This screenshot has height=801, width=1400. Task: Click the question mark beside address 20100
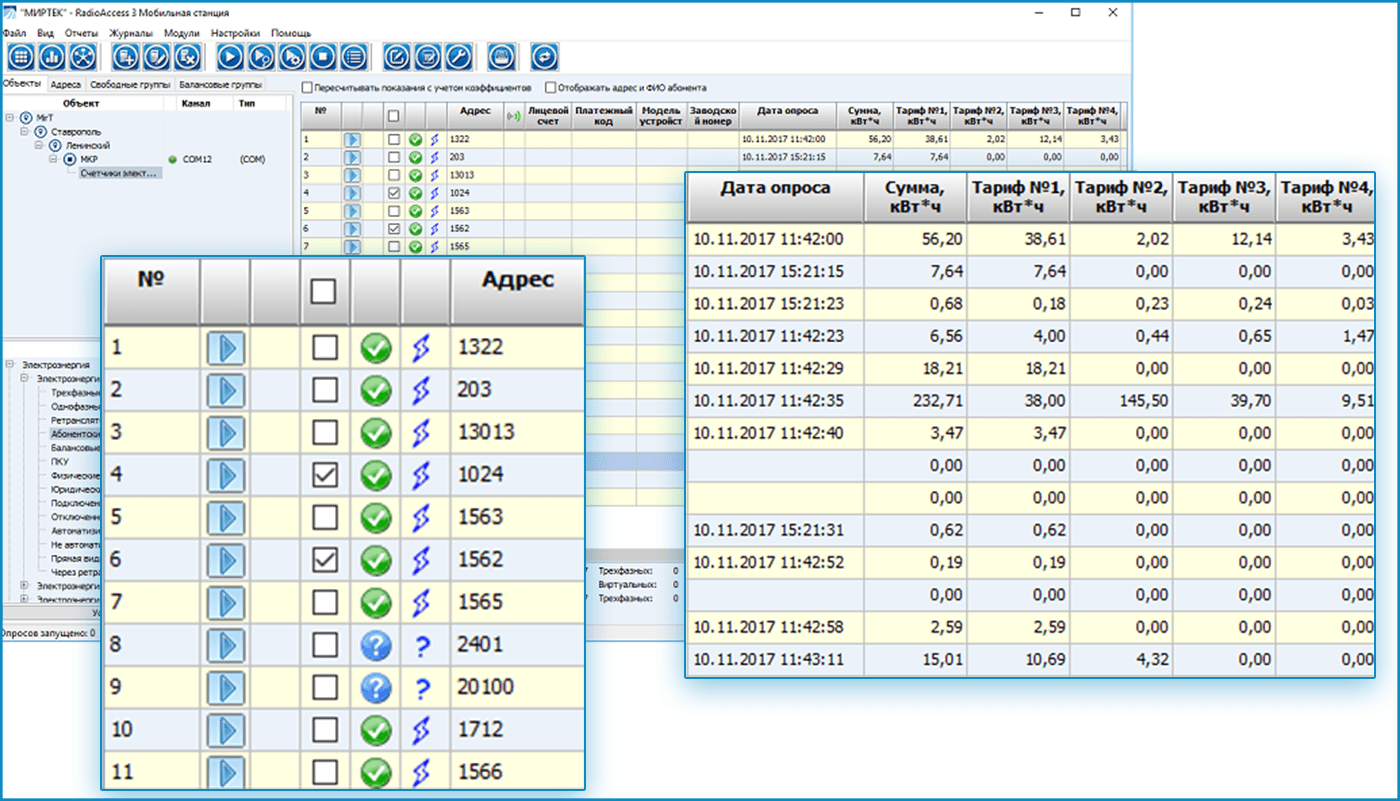(424, 688)
